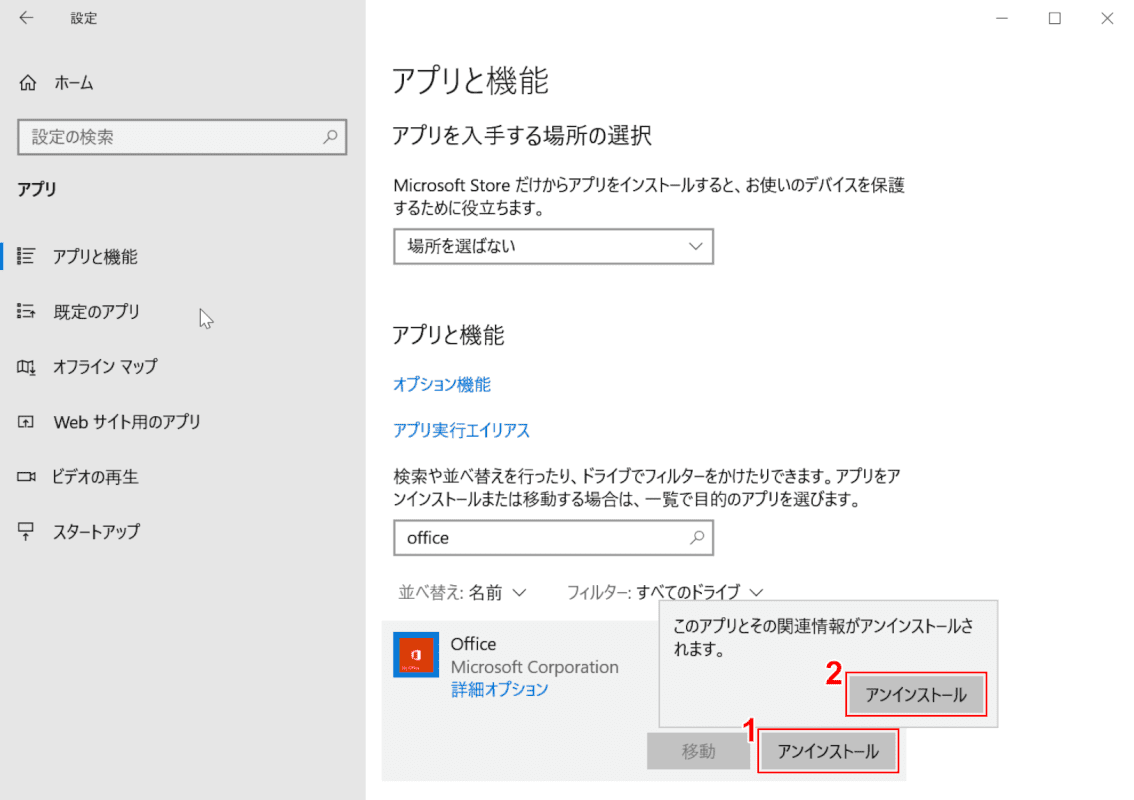Open the アプリ実行エイリアス link

coord(461,430)
